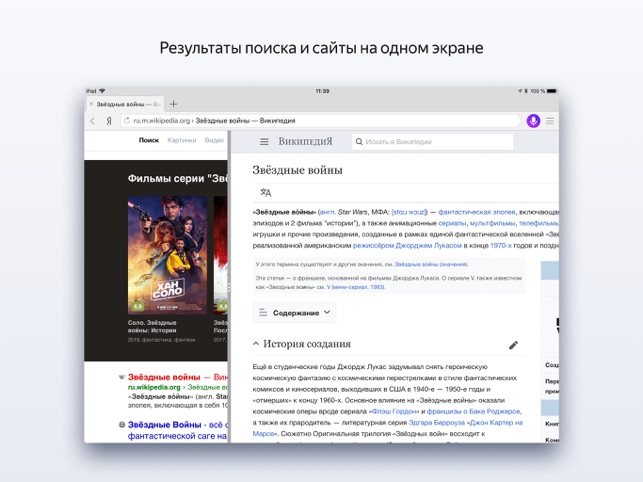The width and height of the screenshot is (643, 482).
Task: Focus the Искать в Википедии field
Action: (x=433, y=142)
